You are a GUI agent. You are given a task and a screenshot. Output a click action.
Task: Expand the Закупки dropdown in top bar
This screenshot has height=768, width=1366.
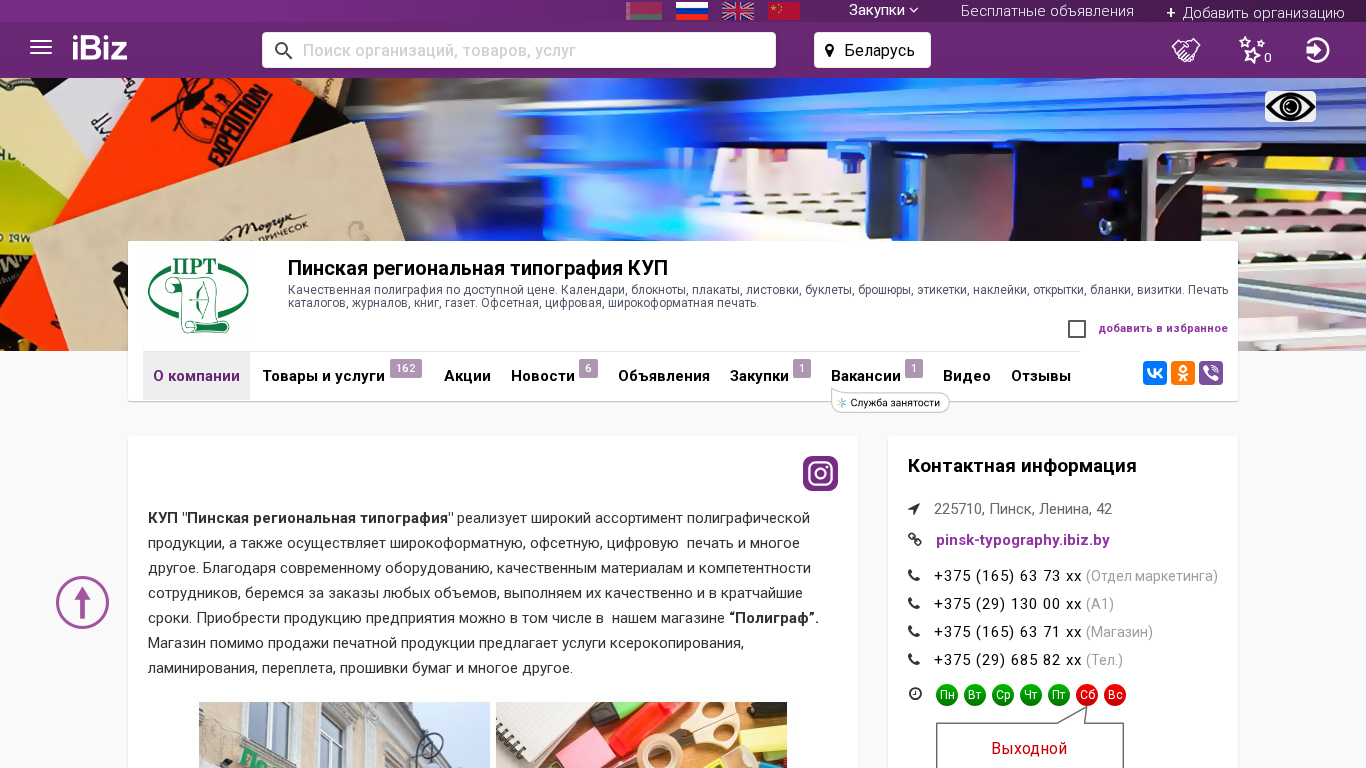click(884, 11)
